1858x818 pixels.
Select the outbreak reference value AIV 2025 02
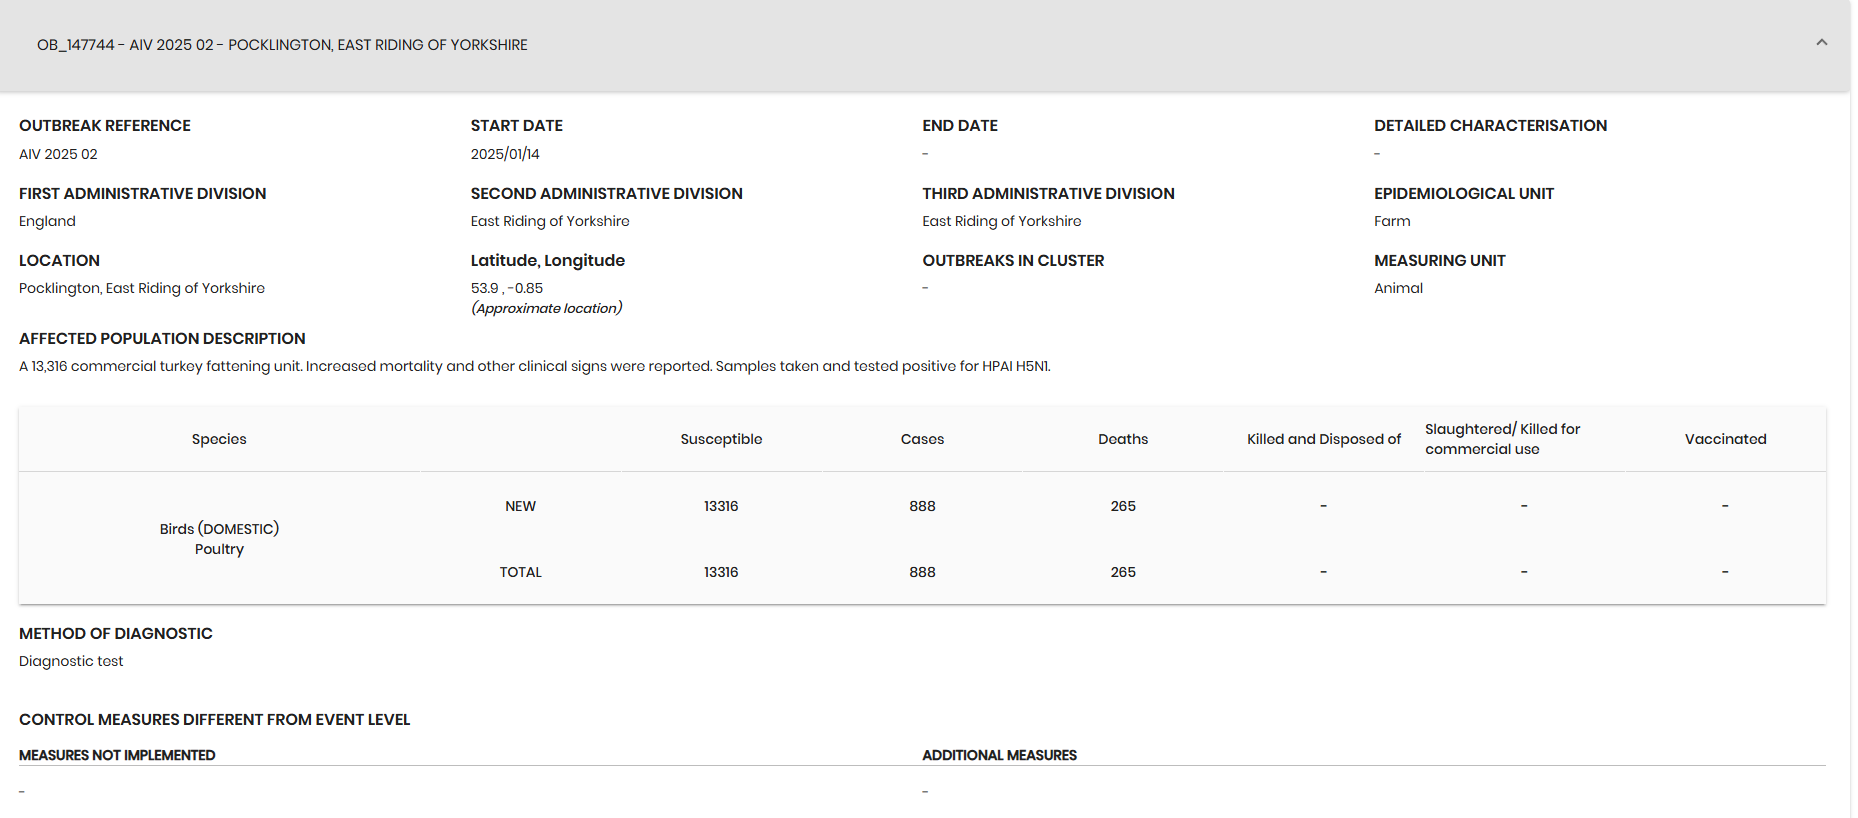click(58, 154)
